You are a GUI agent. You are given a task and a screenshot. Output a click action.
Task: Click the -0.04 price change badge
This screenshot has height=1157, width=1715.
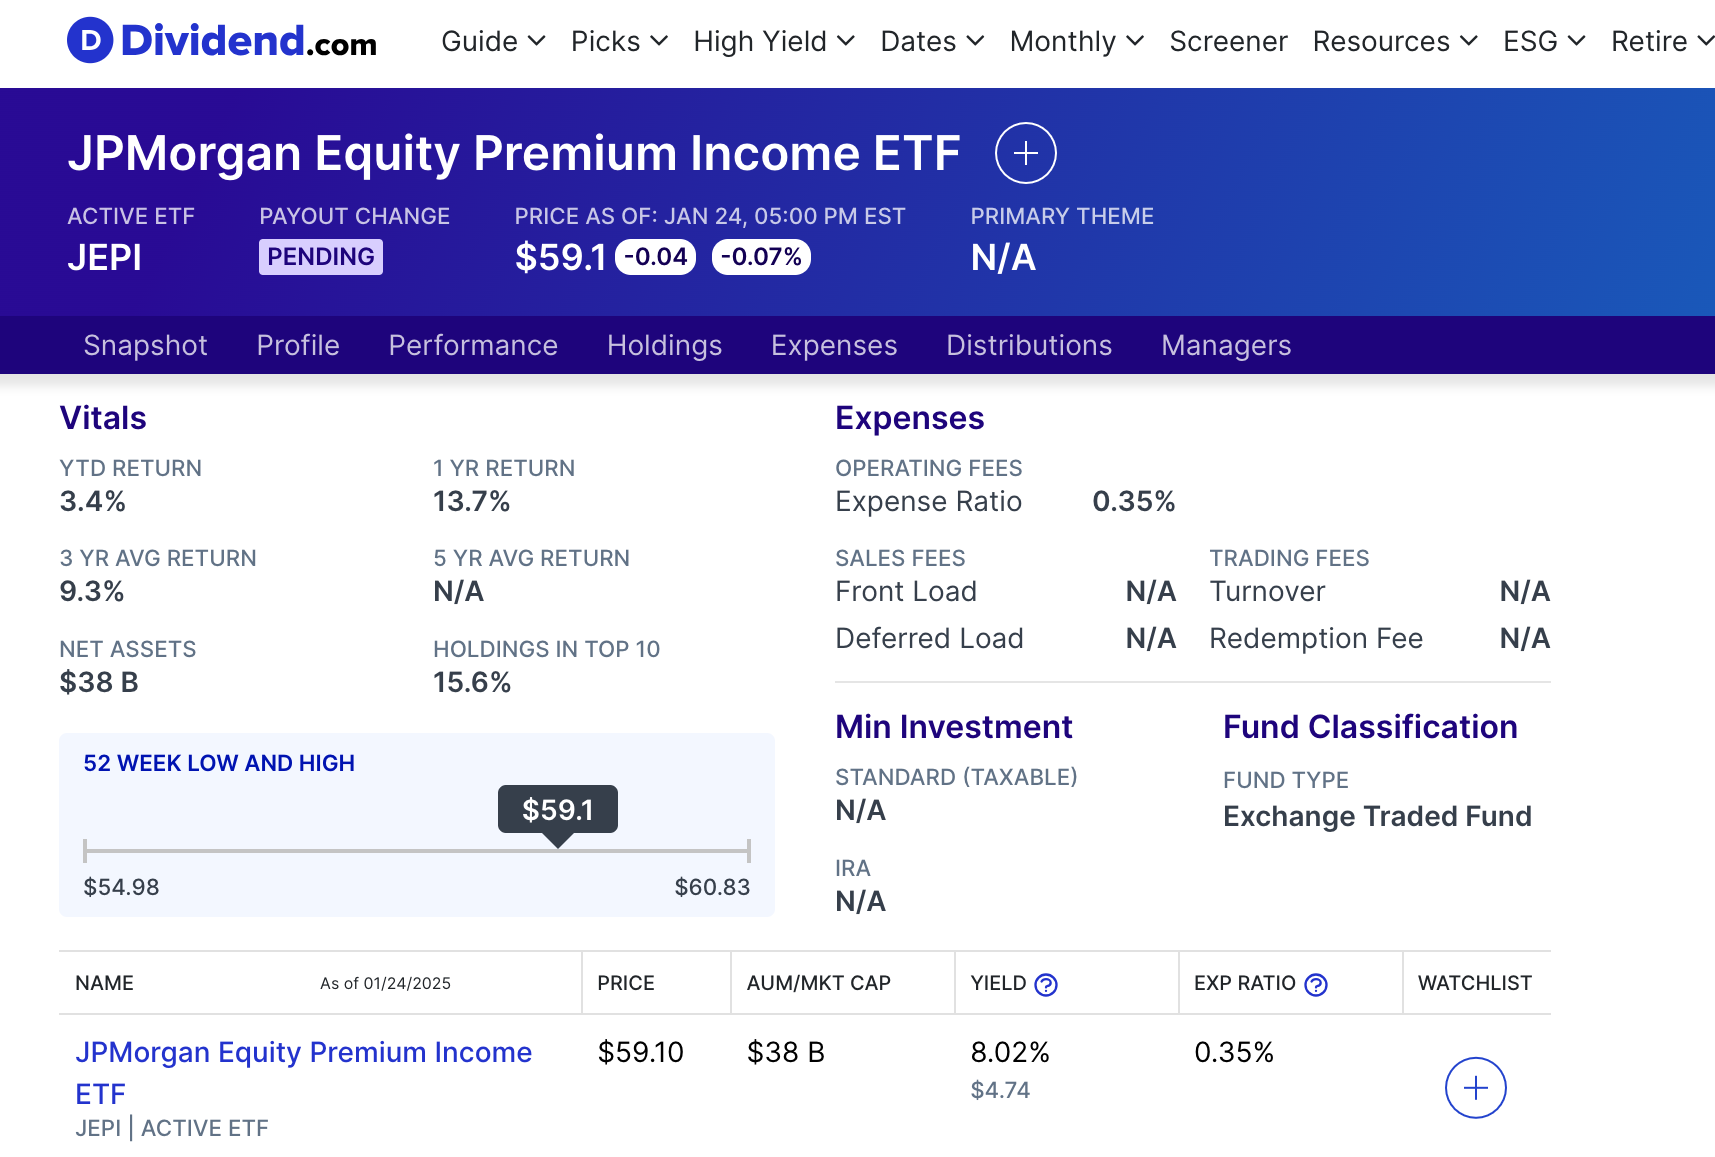656,257
